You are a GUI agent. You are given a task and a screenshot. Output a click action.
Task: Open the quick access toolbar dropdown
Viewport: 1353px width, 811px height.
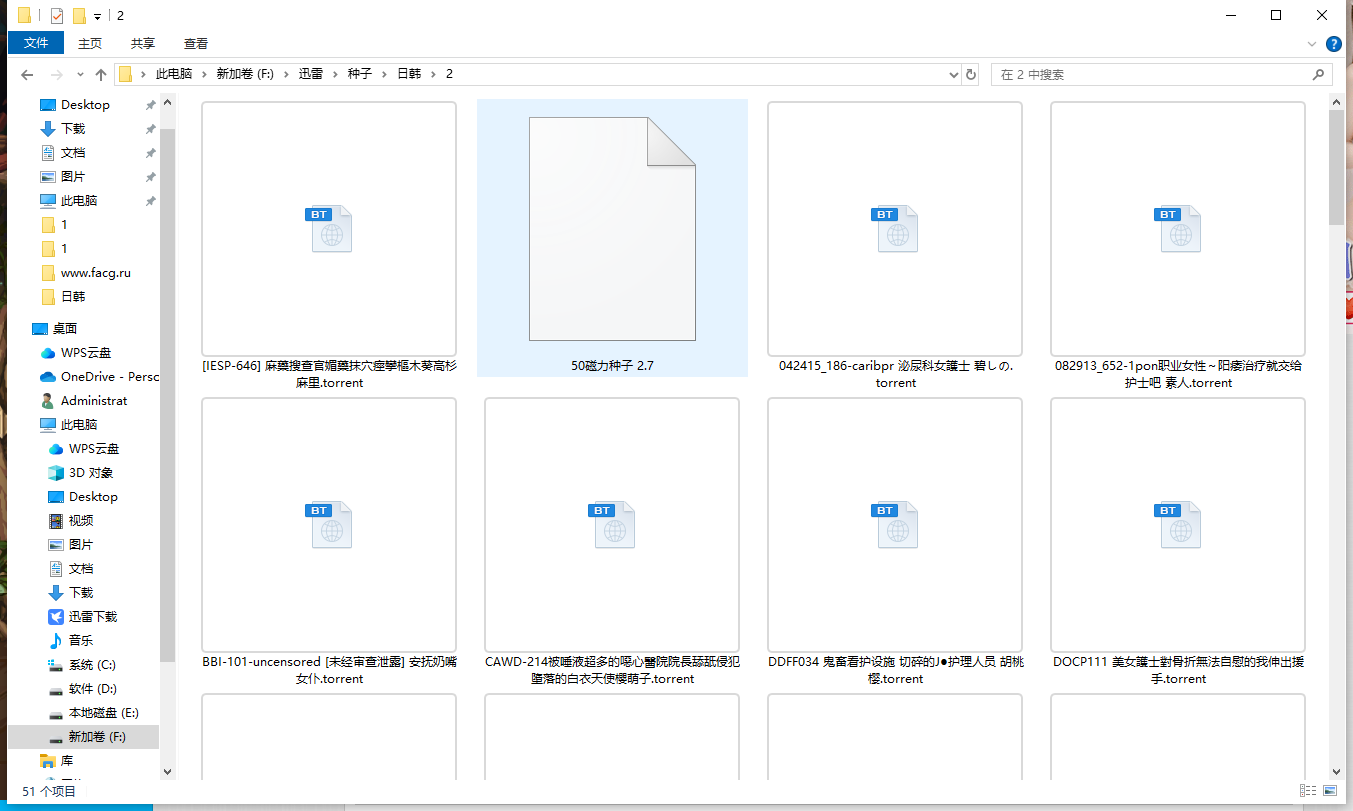tap(97, 16)
